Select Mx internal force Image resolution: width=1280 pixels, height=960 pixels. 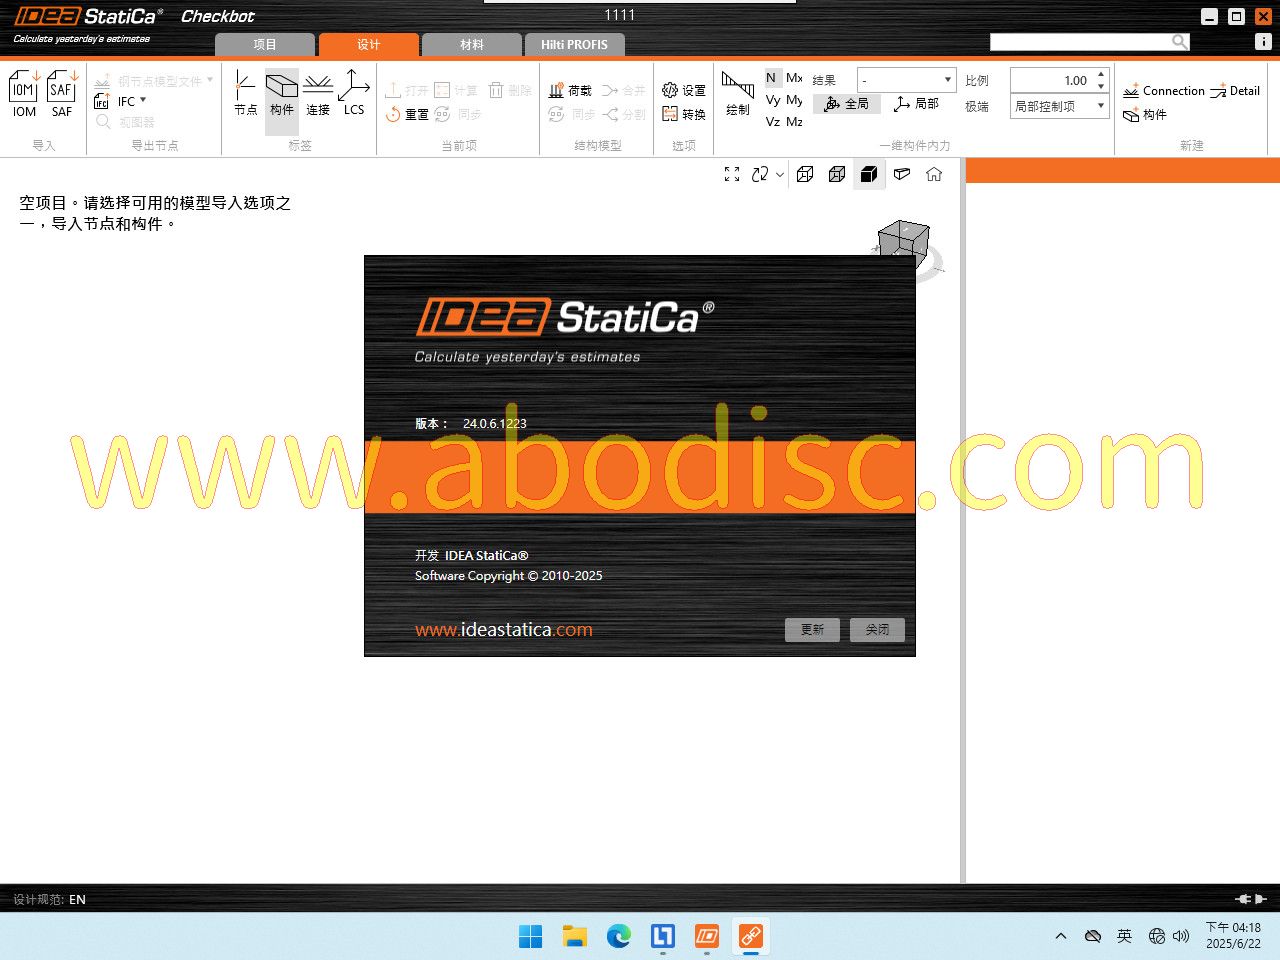click(x=794, y=78)
